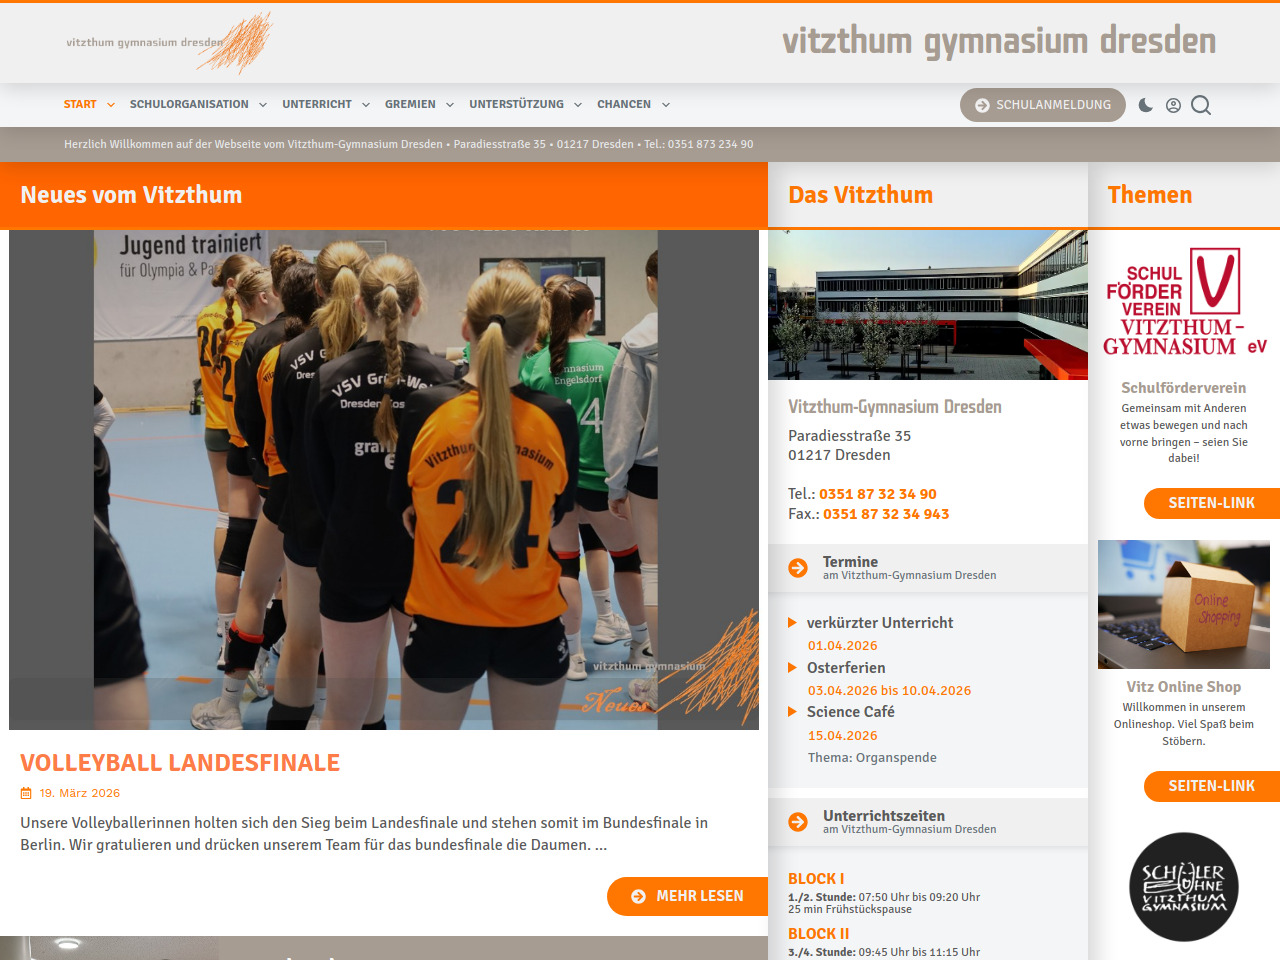The image size is (1280, 960).
Task: Click the arrow icon beside Unterrichtszeiten
Action: pyautogui.click(x=798, y=822)
